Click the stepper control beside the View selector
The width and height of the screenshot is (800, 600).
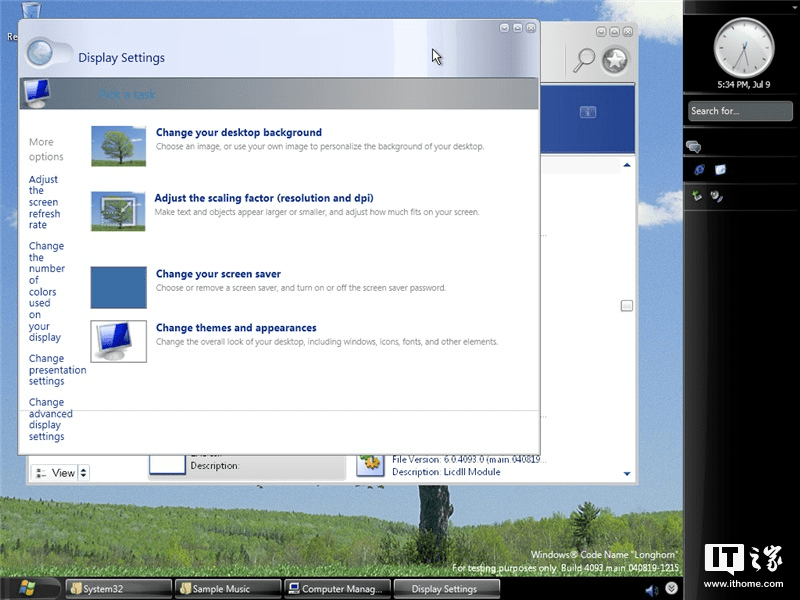[x=84, y=472]
